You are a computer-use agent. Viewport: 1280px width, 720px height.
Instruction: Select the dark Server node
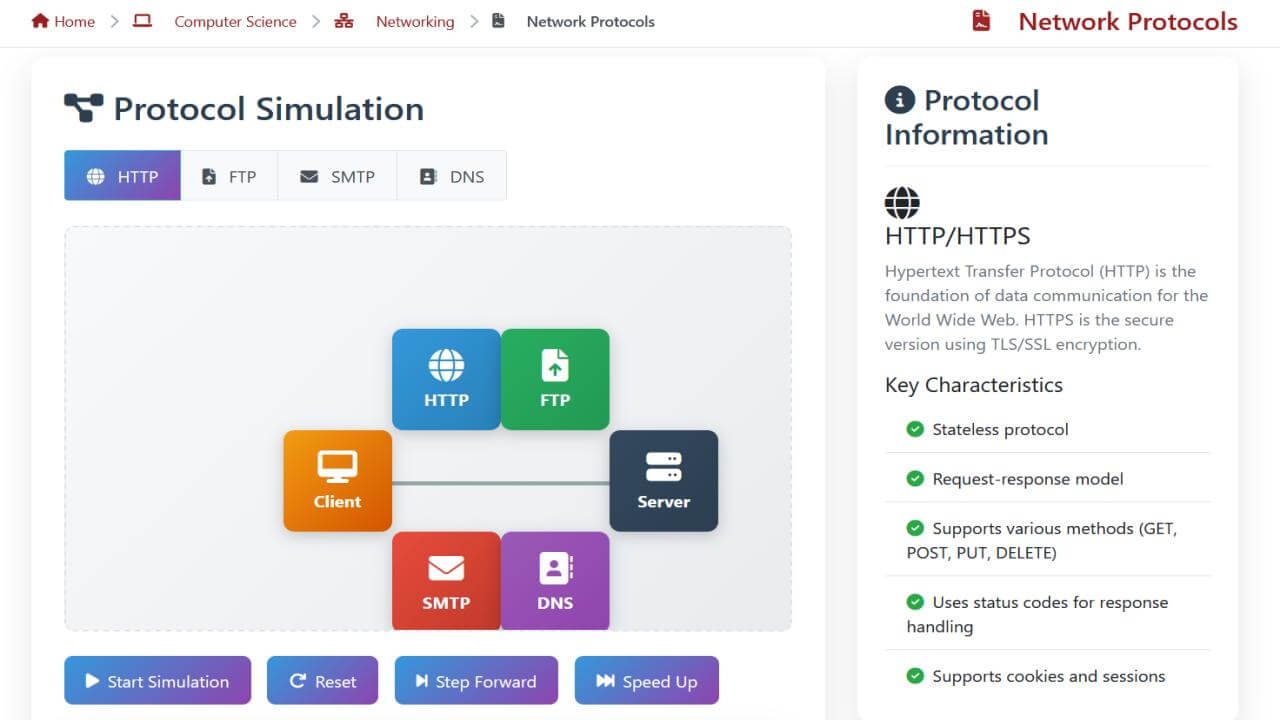664,481
